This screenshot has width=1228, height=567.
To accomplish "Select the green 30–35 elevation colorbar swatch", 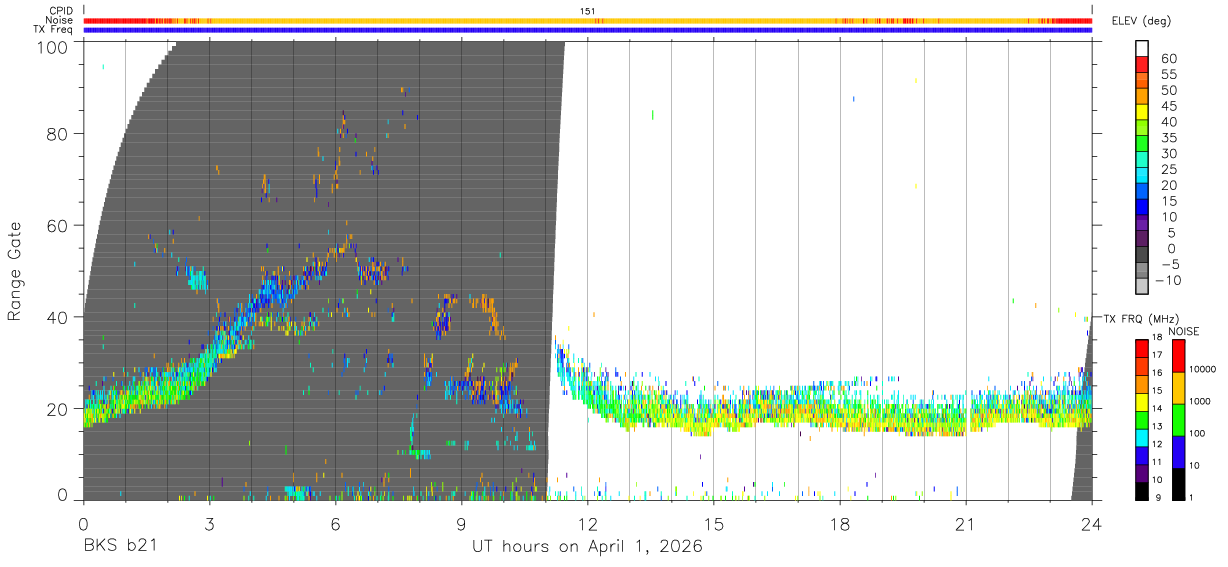I will 1143,145.
